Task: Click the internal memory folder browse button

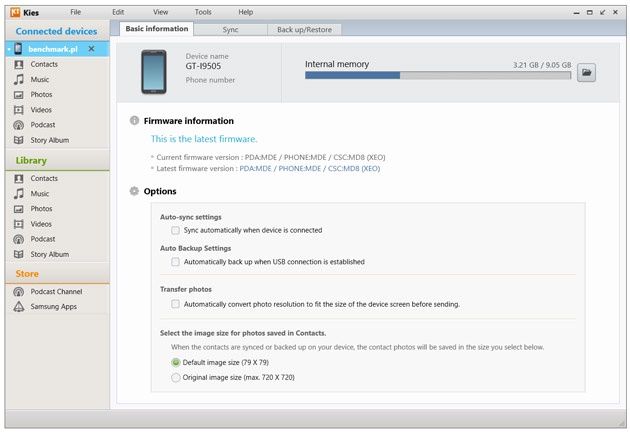Action: coord(586,73)
